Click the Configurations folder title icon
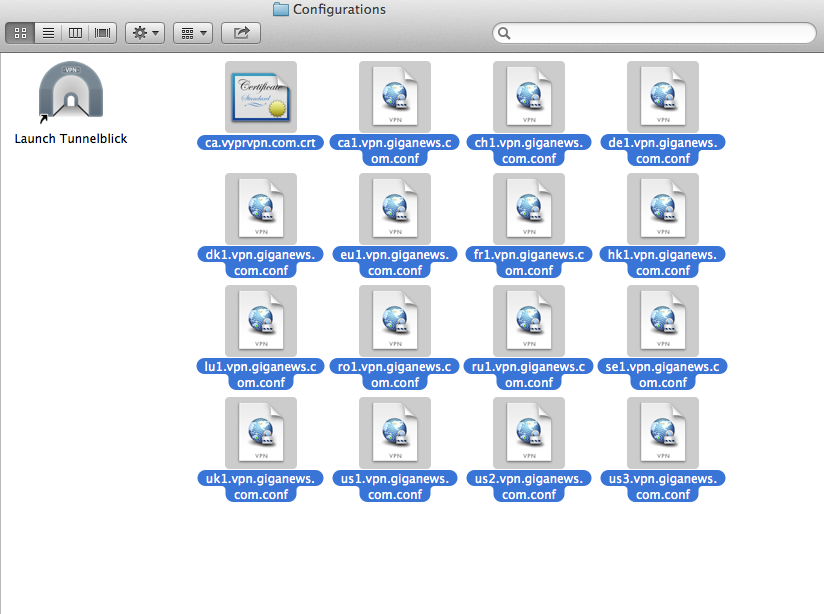The width and height of the screenshot is (824, 614). point(281,9)
